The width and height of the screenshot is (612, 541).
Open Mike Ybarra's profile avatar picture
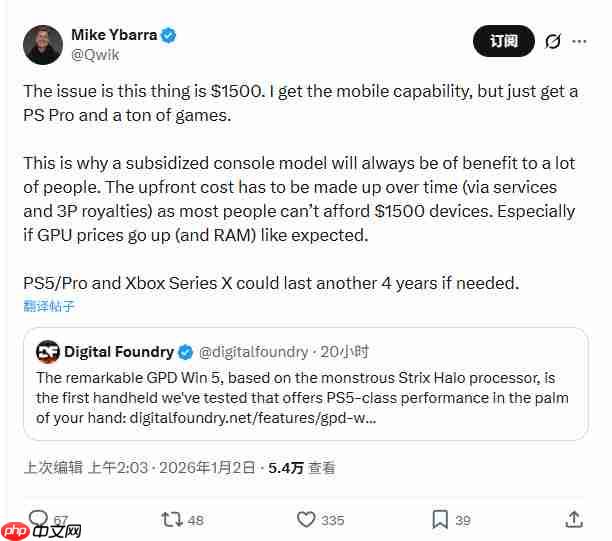point(43,44)
